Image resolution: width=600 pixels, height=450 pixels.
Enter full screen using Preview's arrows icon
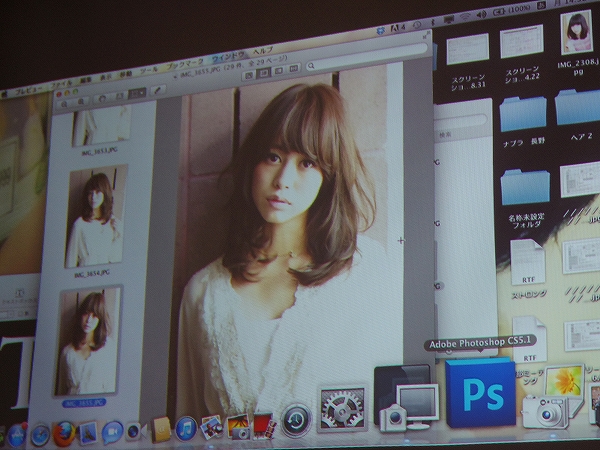click(x=426, y=36)
